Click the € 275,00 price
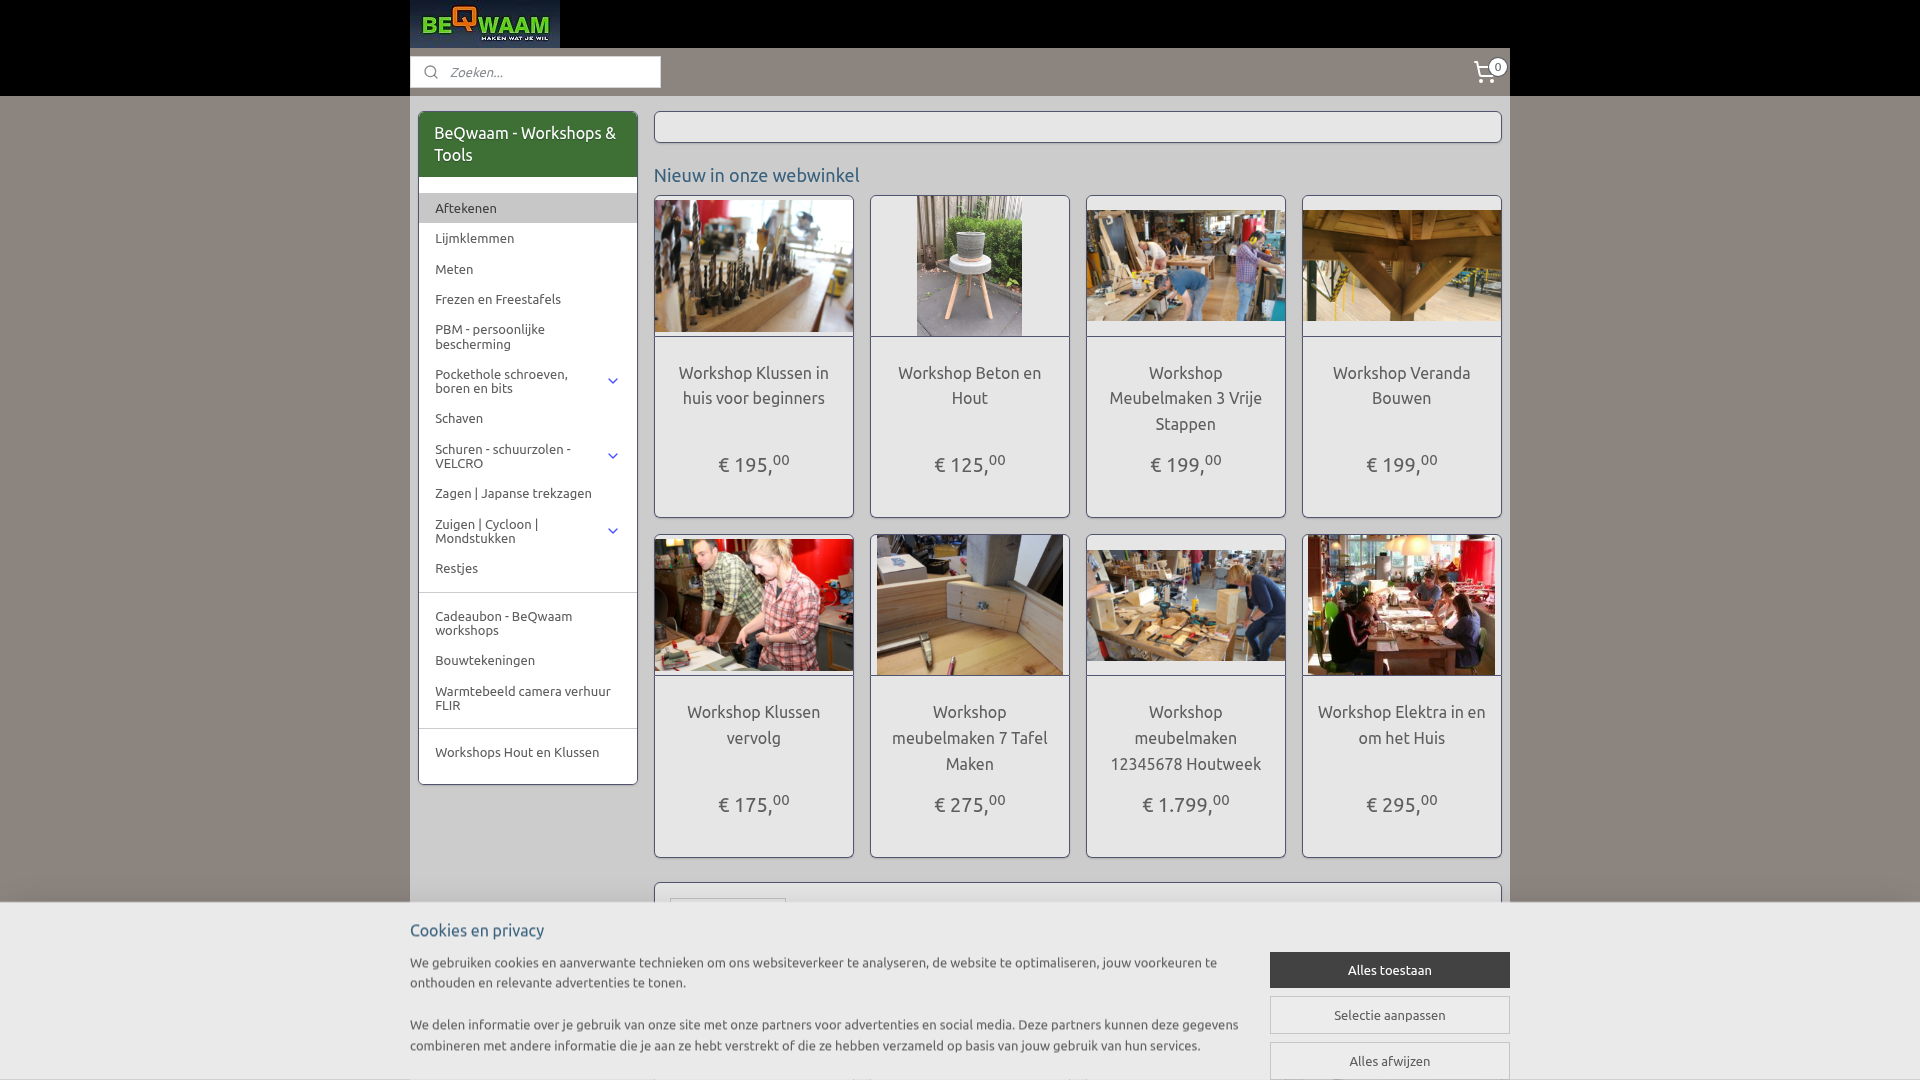Image resolution: width=1920 pixels, height=1080 pixels. coord(970,803)
